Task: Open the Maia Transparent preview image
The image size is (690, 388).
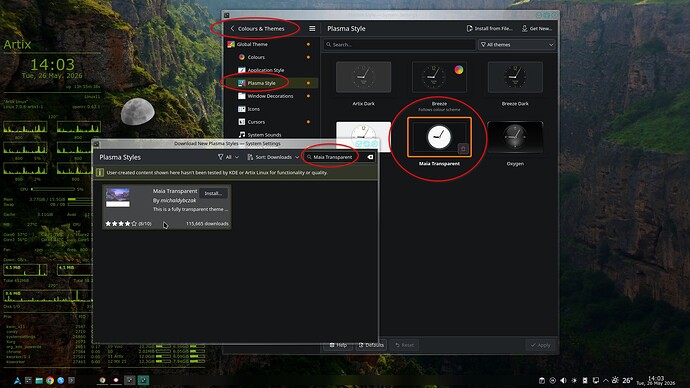Action: [x=118, y=198]
